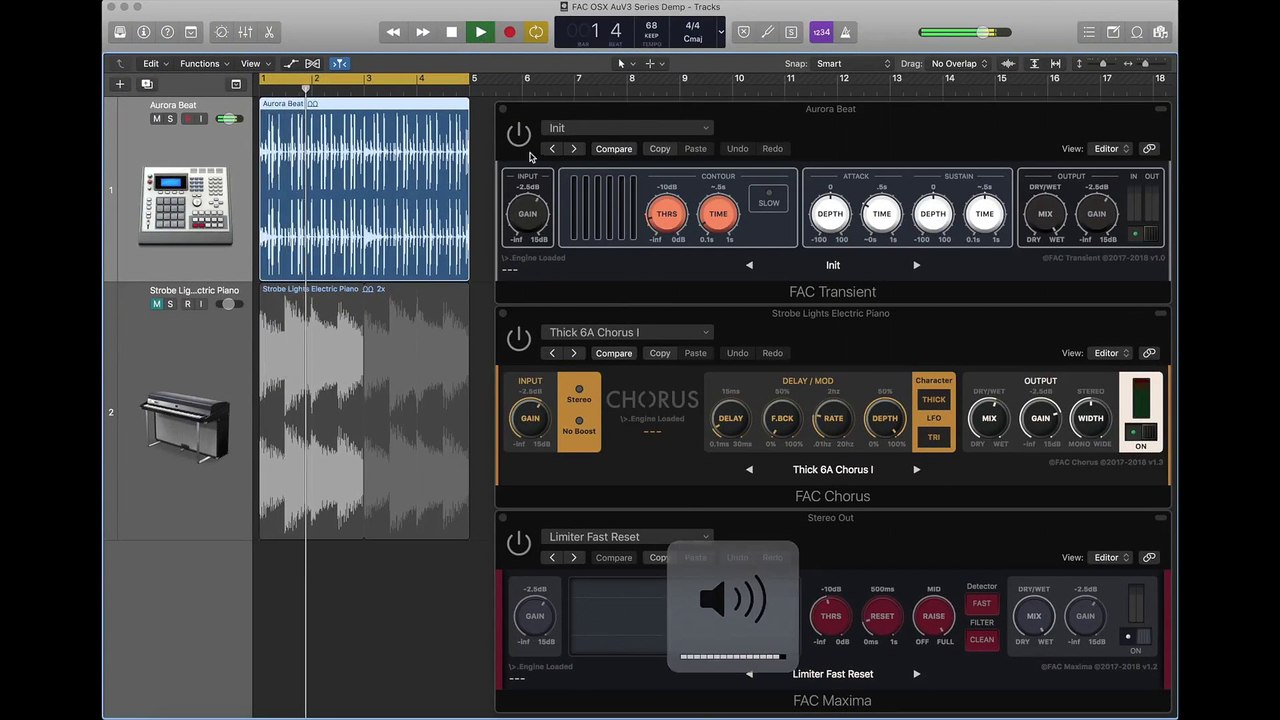Add a new track with plus button

[x=120, y=84]
